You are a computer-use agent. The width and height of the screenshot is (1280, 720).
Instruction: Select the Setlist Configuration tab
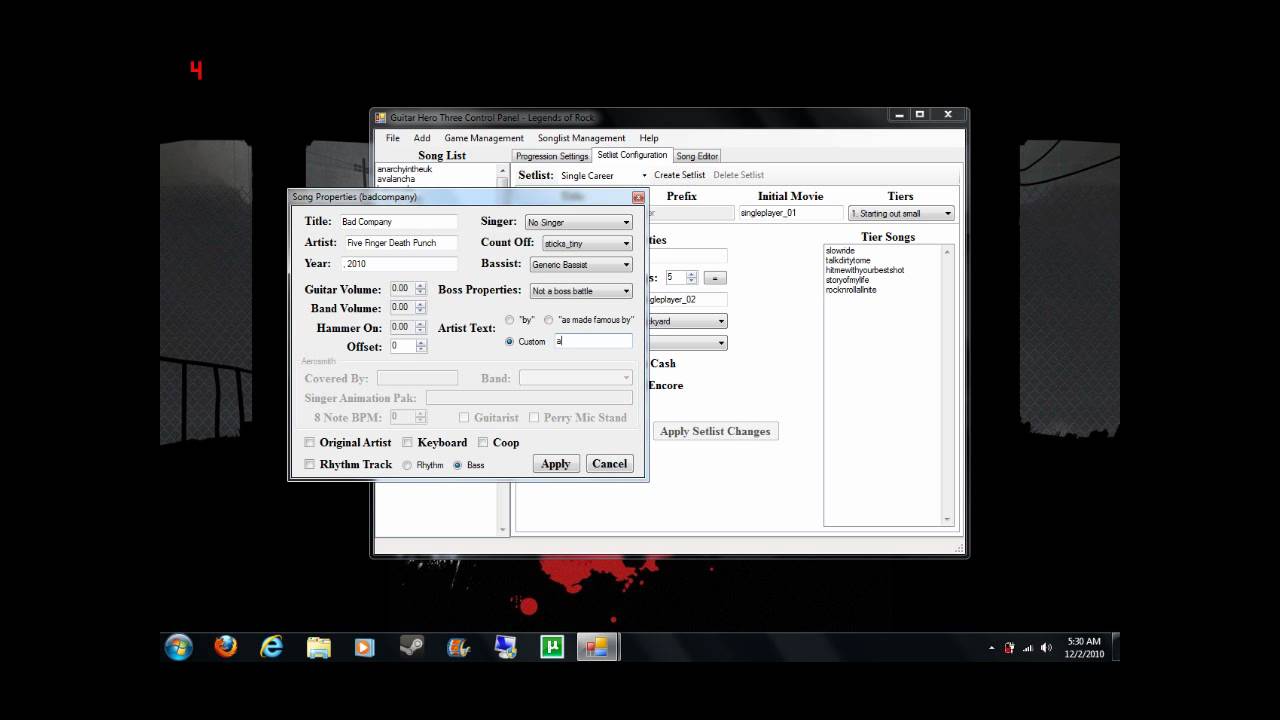(x=632, y=155)
